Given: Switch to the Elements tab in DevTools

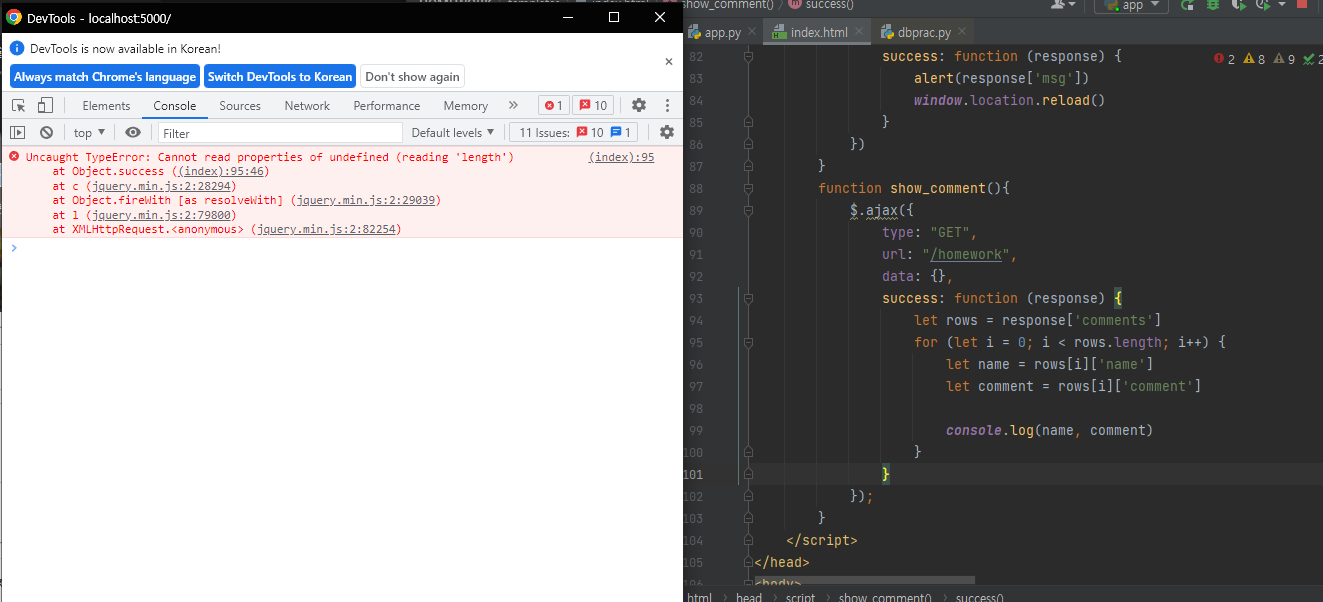Looking at the screenshot, I should click(106, 105).
